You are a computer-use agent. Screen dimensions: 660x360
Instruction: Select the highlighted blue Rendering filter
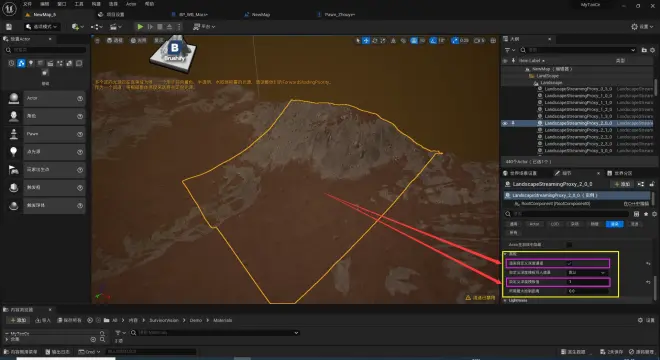point(615,224)
